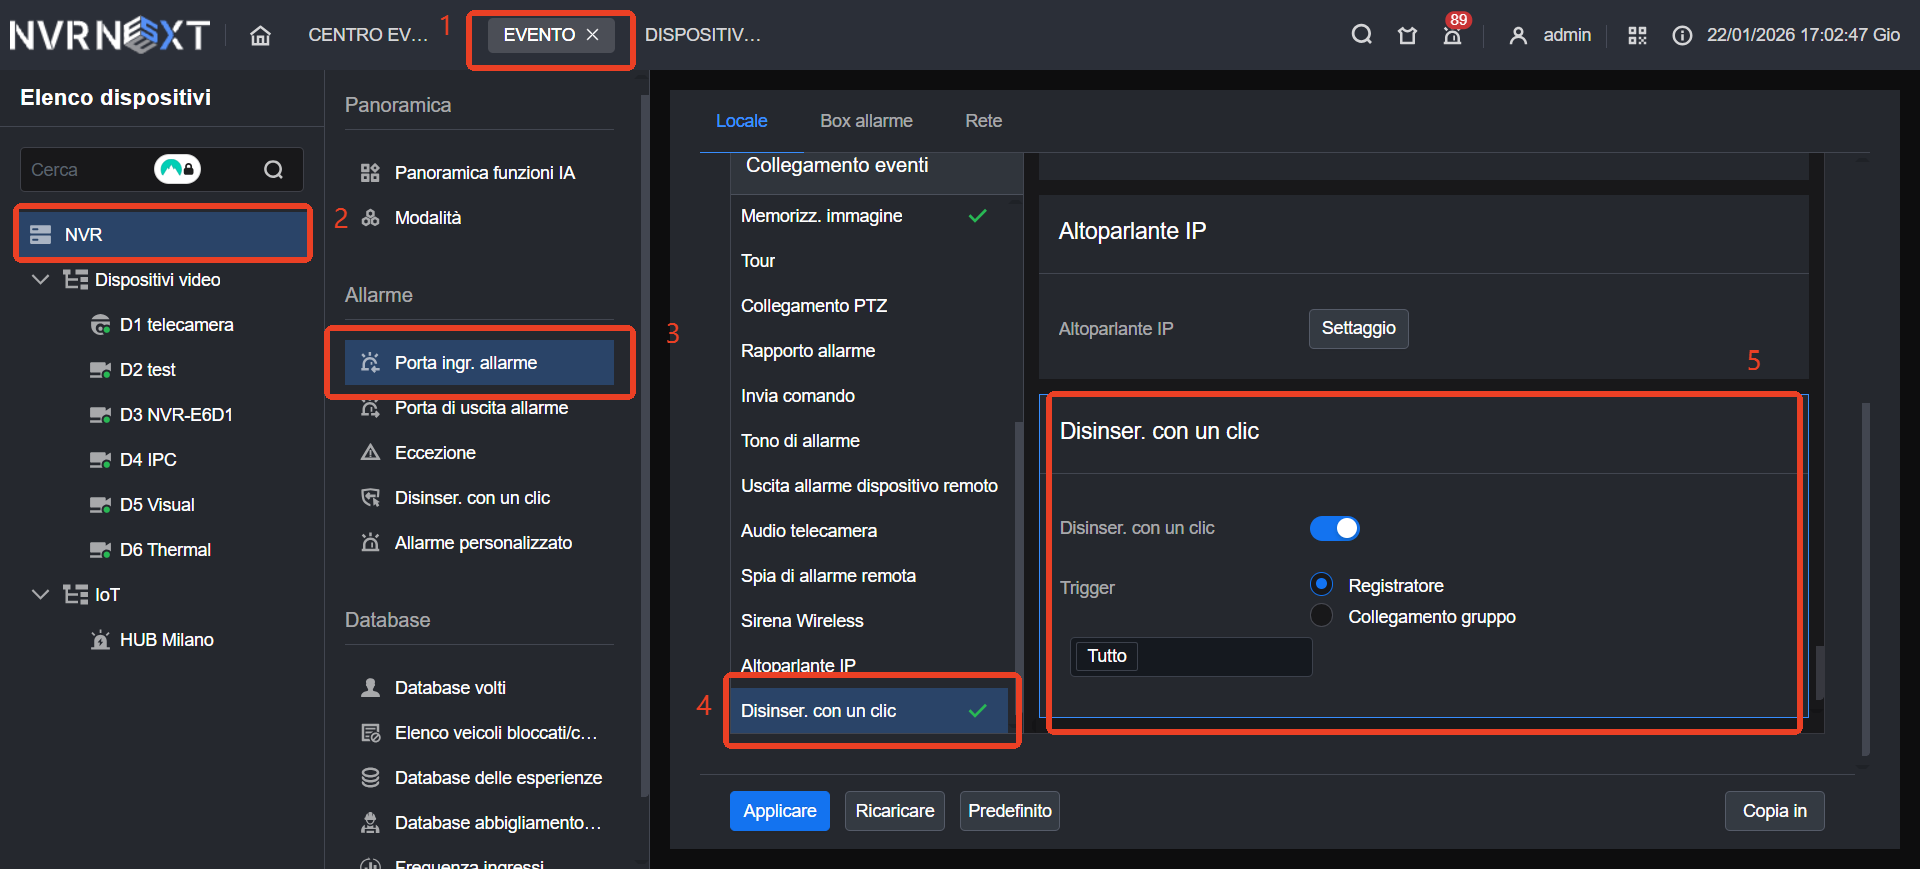This screenshot has width=1920, height=869.
Task: Select Invia comando linkage
Action: point(870,396)
